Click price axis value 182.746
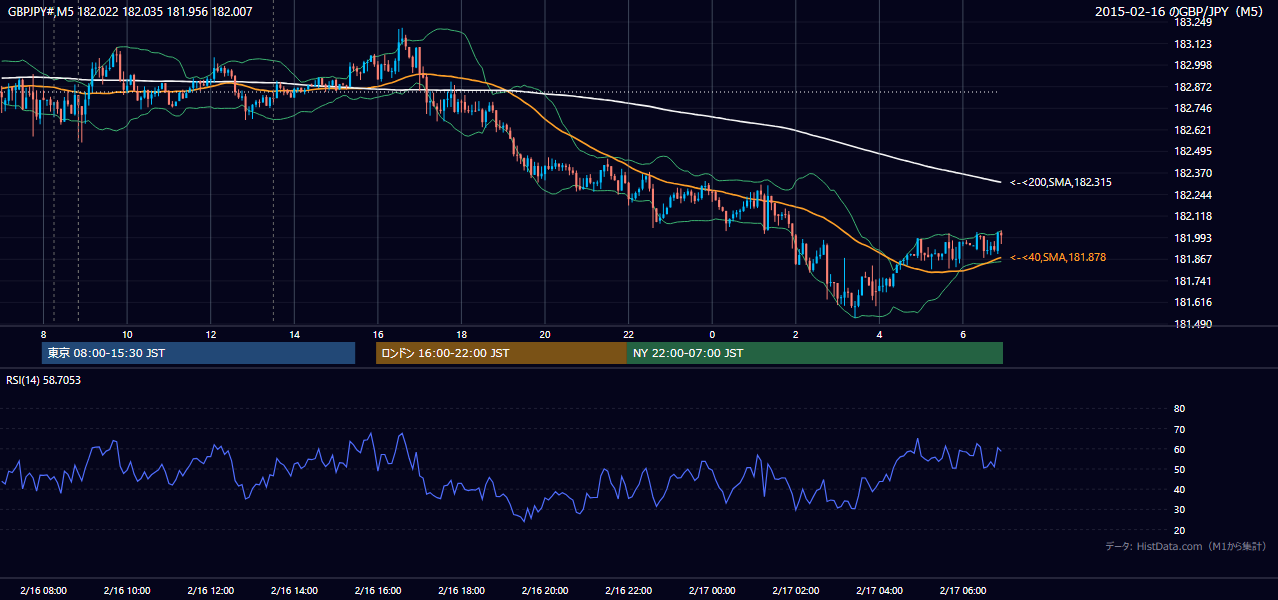Screen dimensions: 1278x600 click(x=1192, y=108)
